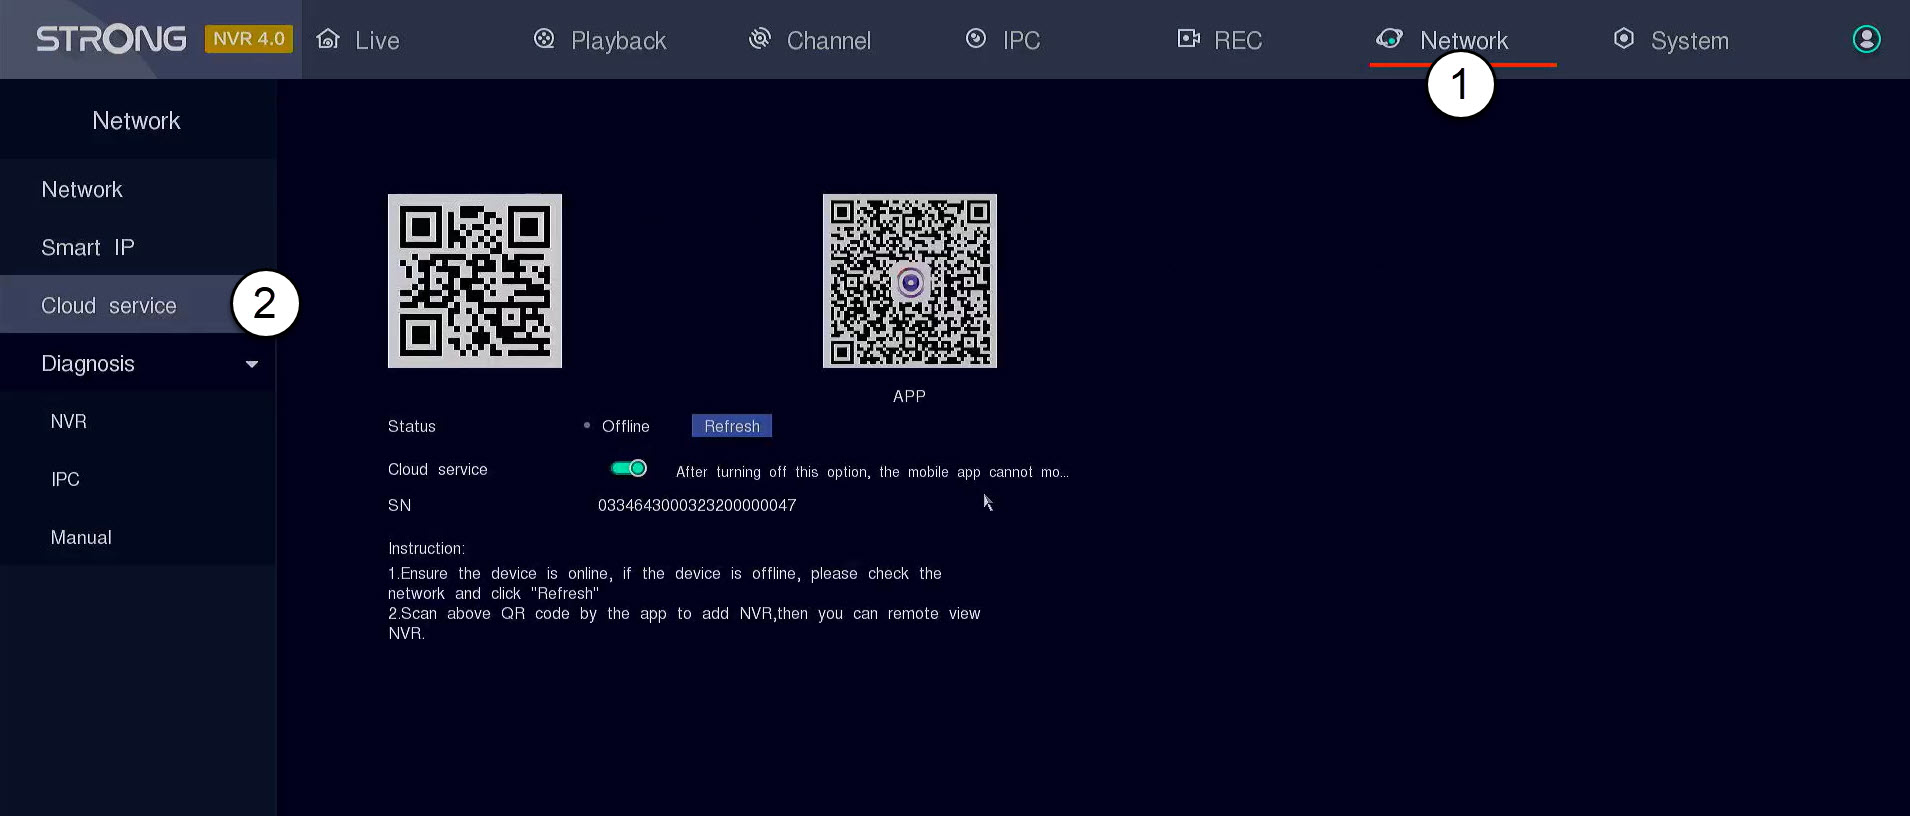This screenshot has width=1910, height=816.
Task: Open IPC diagnosis page
Action: pos(138,479)
